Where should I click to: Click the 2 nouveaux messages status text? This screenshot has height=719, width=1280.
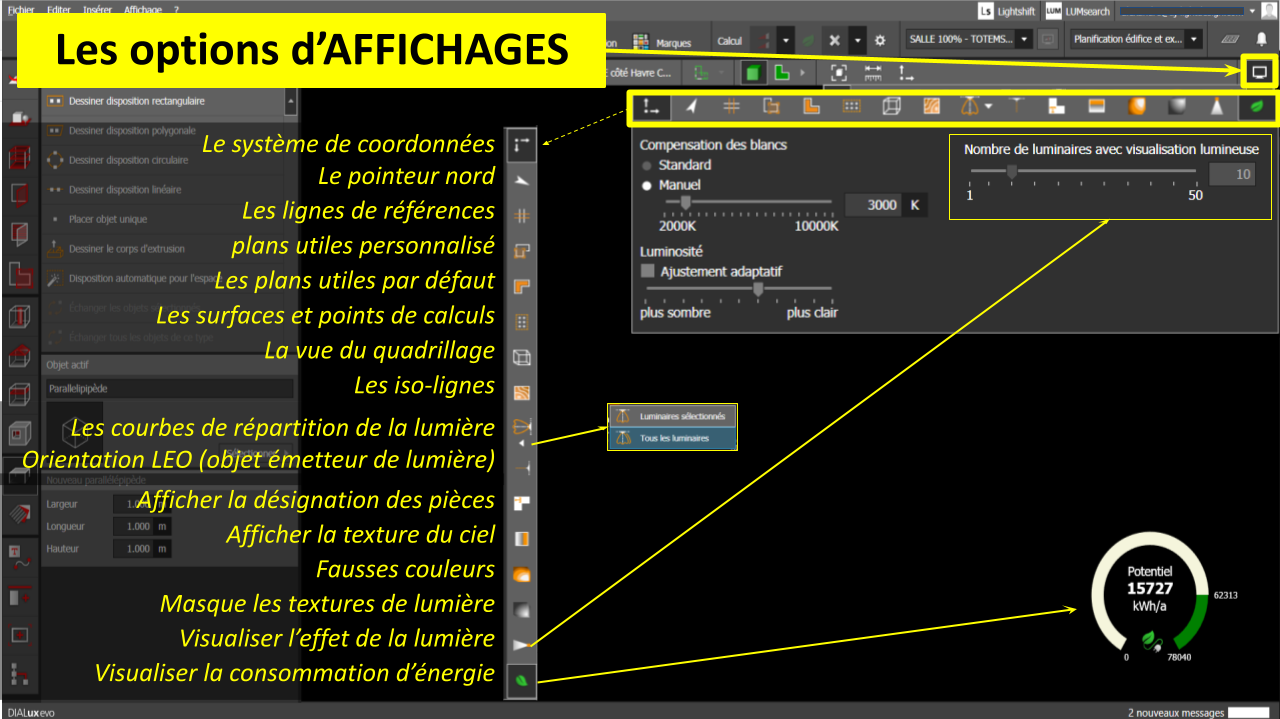click(1176, 712)
